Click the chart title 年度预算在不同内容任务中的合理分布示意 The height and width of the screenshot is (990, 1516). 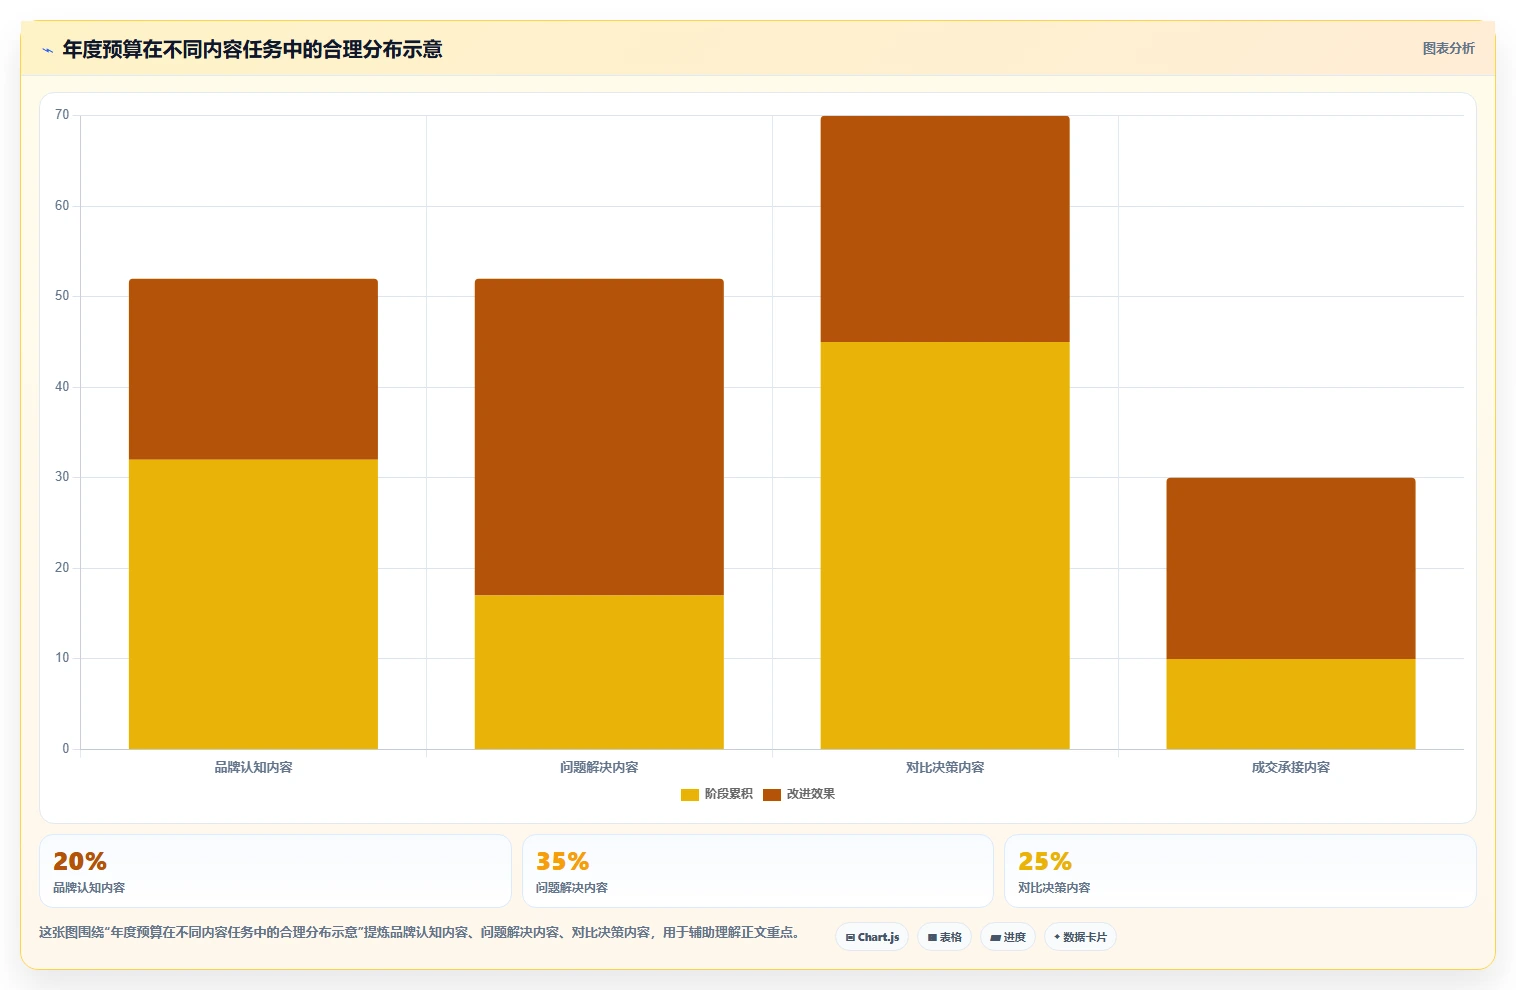tap(252, 49)
